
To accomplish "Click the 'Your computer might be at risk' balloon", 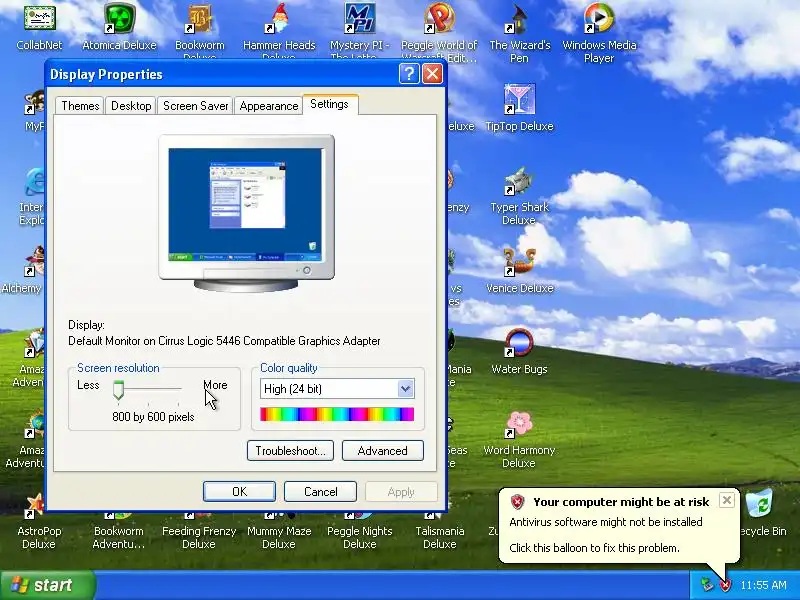I will [619, 526].
